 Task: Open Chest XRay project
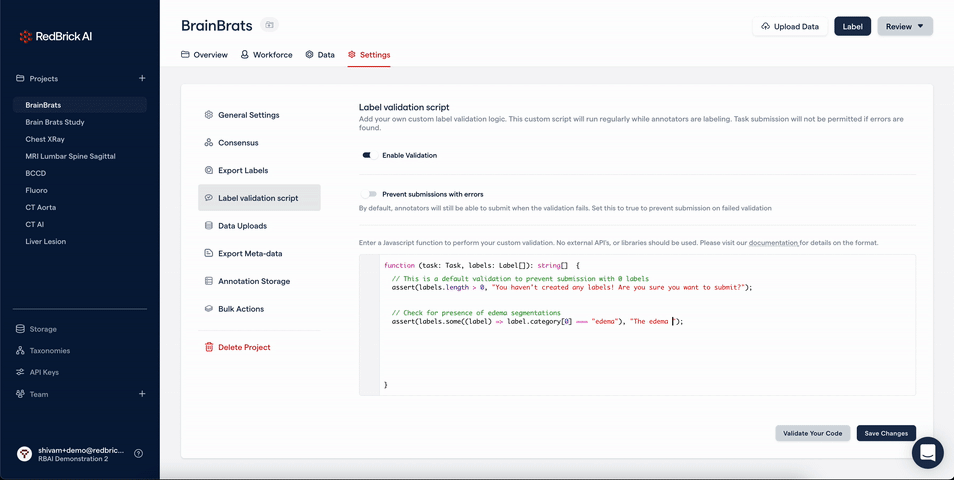[45, 139]
